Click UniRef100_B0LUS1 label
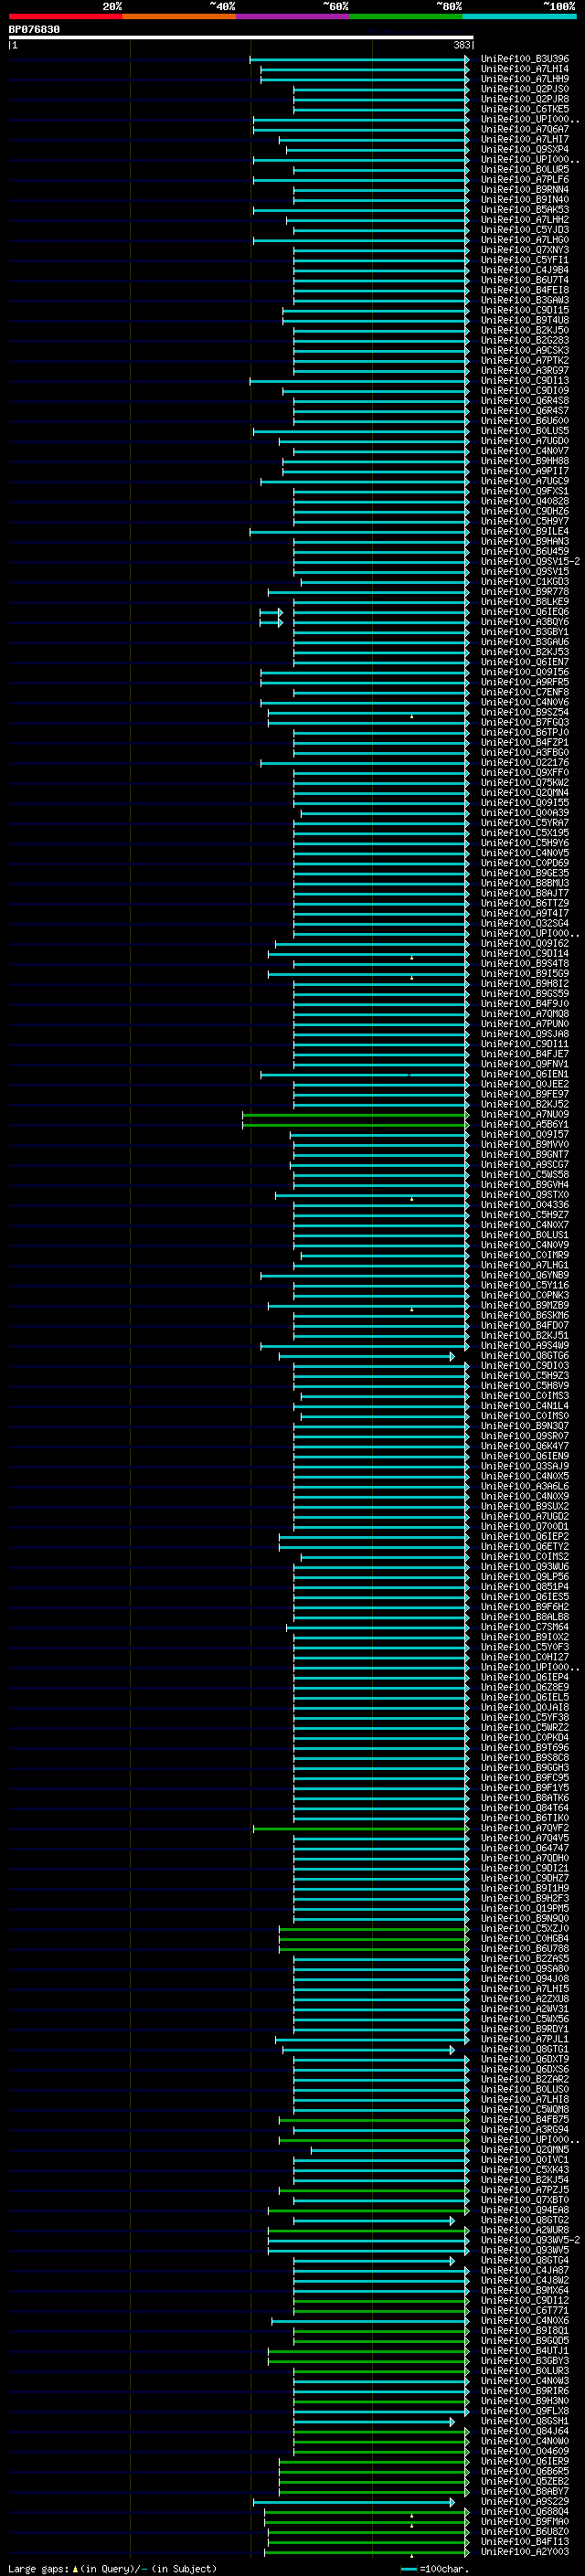Image resolution: width=585 pixels, height=2576 pixels. (524, 1235)
